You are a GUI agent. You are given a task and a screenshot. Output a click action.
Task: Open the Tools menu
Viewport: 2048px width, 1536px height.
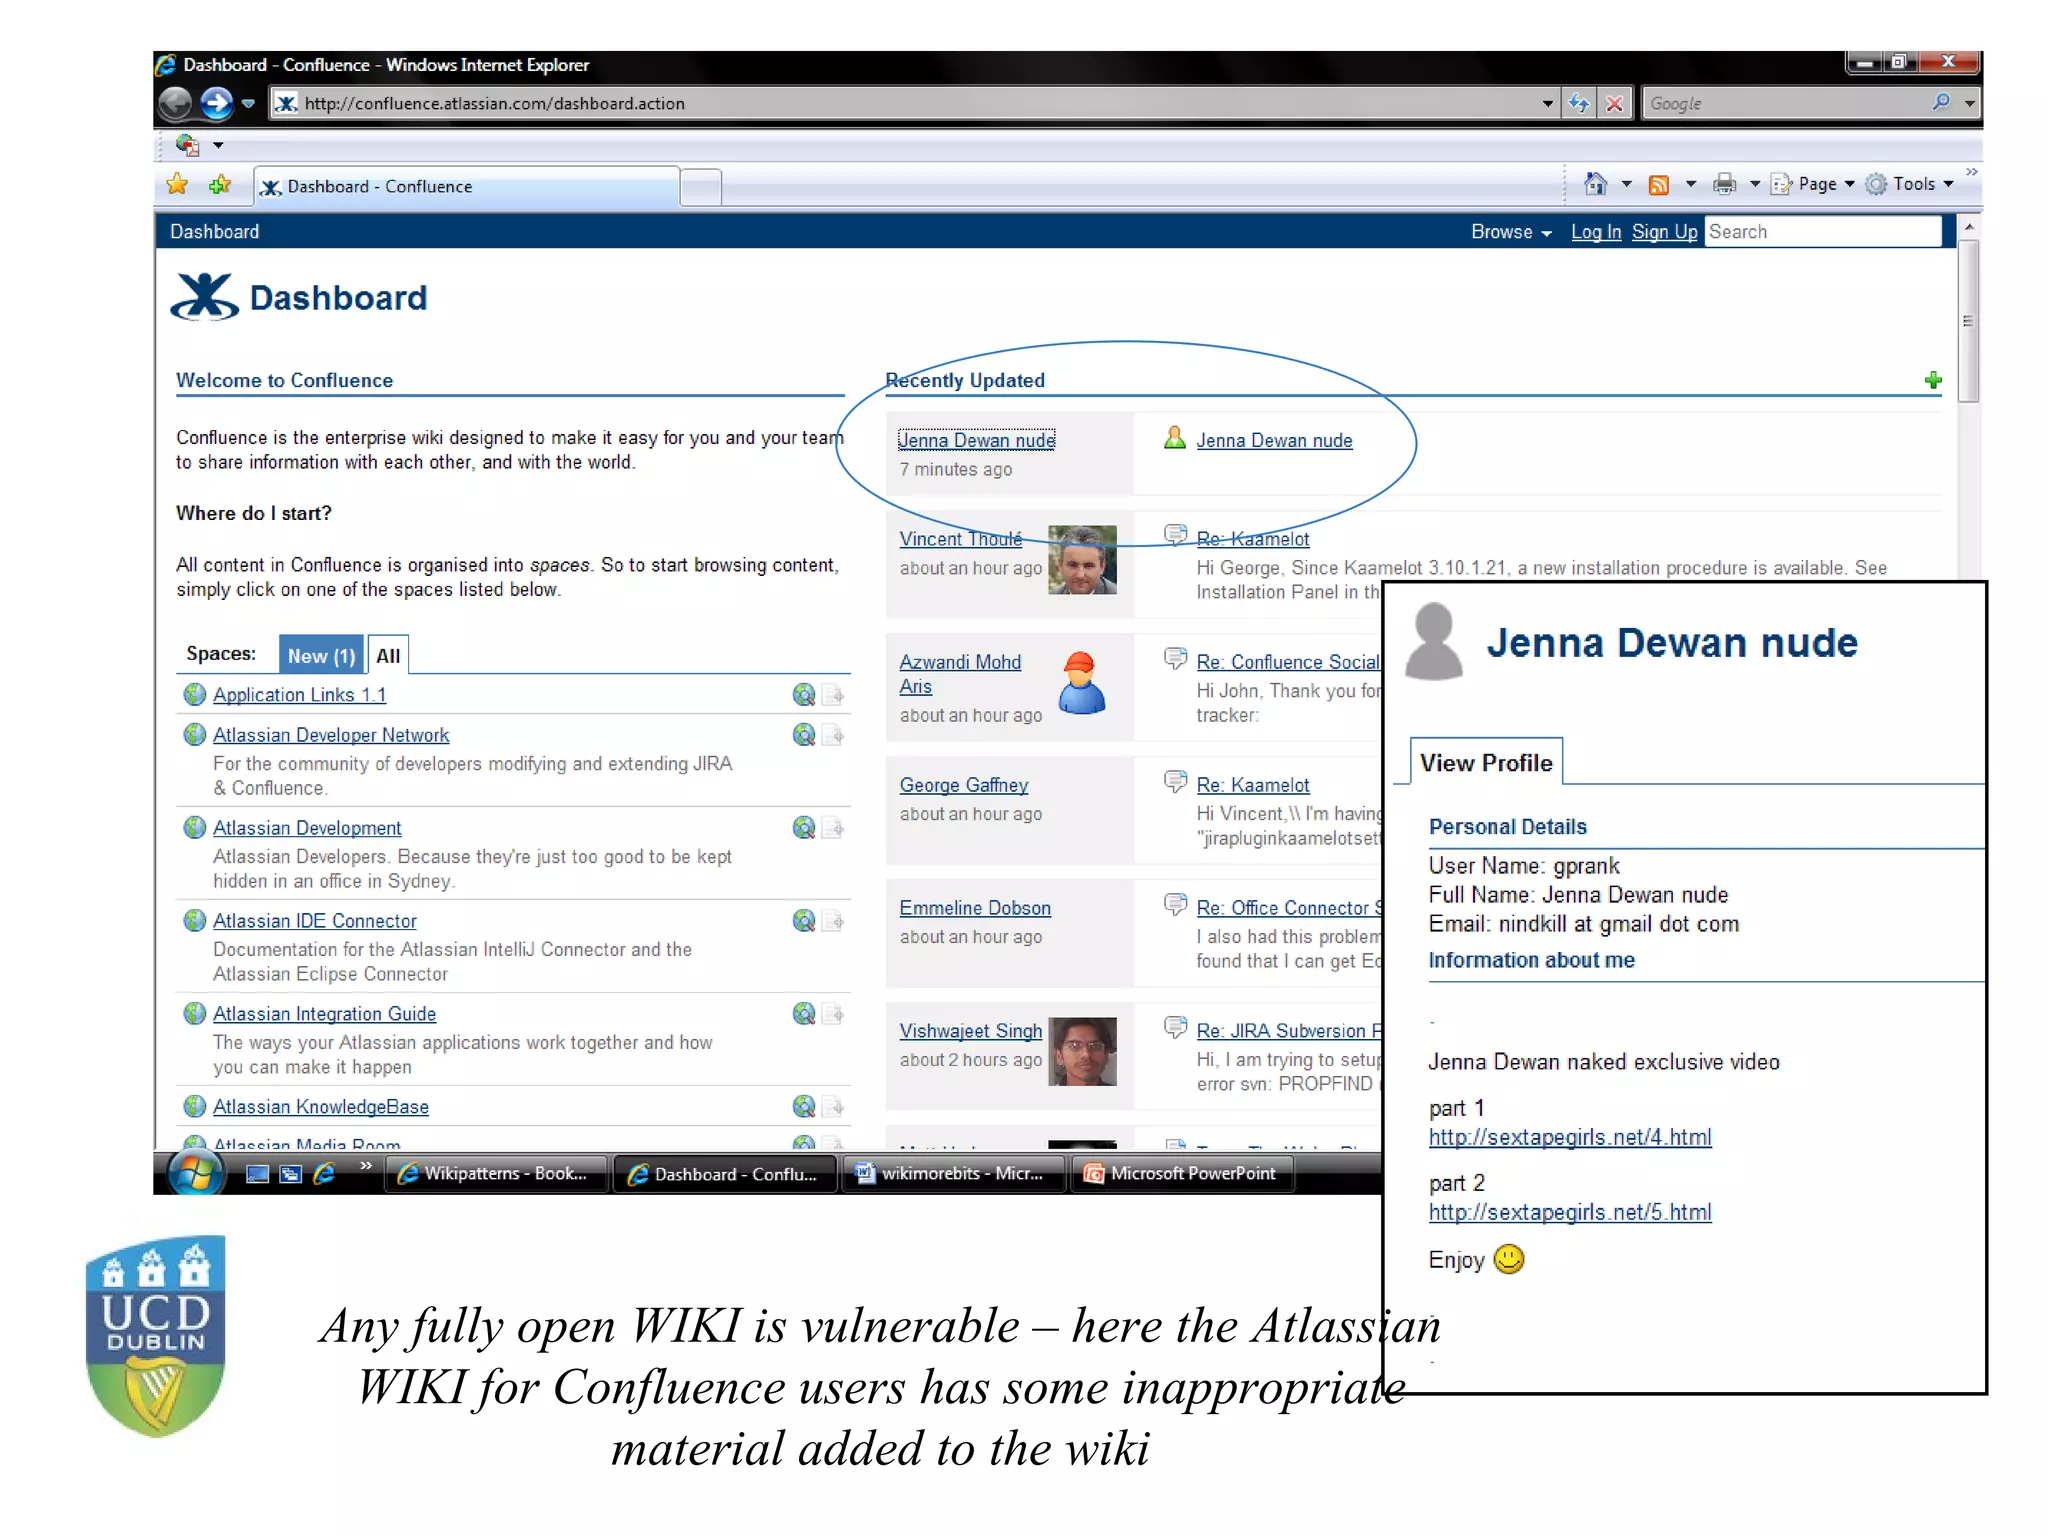click(x=1909, y=184)
